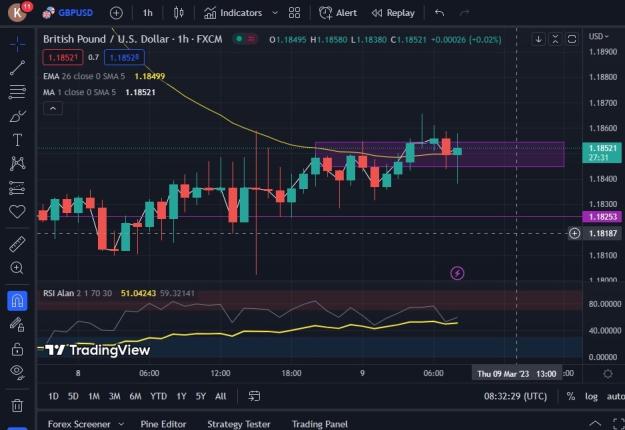This screenshot has width=625, height=430.
Task: Toggle magnet mode snapping
Action: (17, 300)
